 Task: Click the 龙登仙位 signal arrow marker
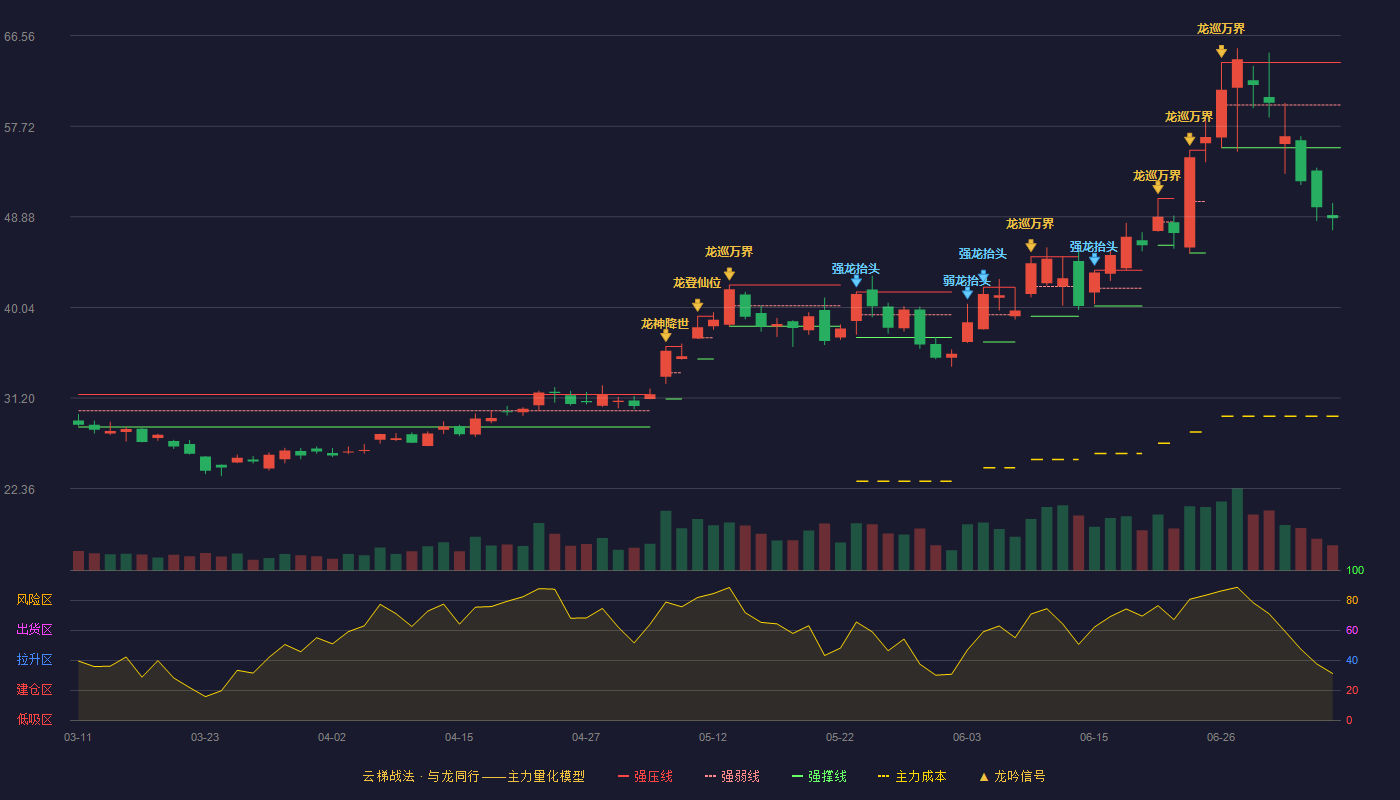[x=698, y=305]
